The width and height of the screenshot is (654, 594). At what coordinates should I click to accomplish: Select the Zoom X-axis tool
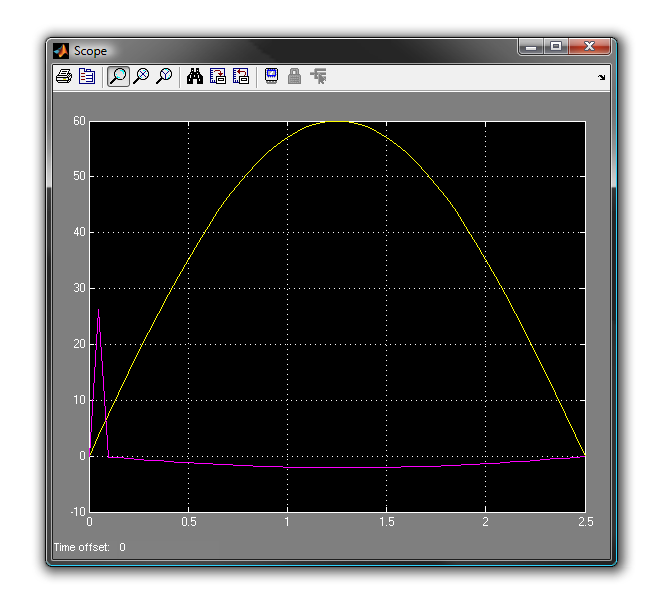point(141,76)
